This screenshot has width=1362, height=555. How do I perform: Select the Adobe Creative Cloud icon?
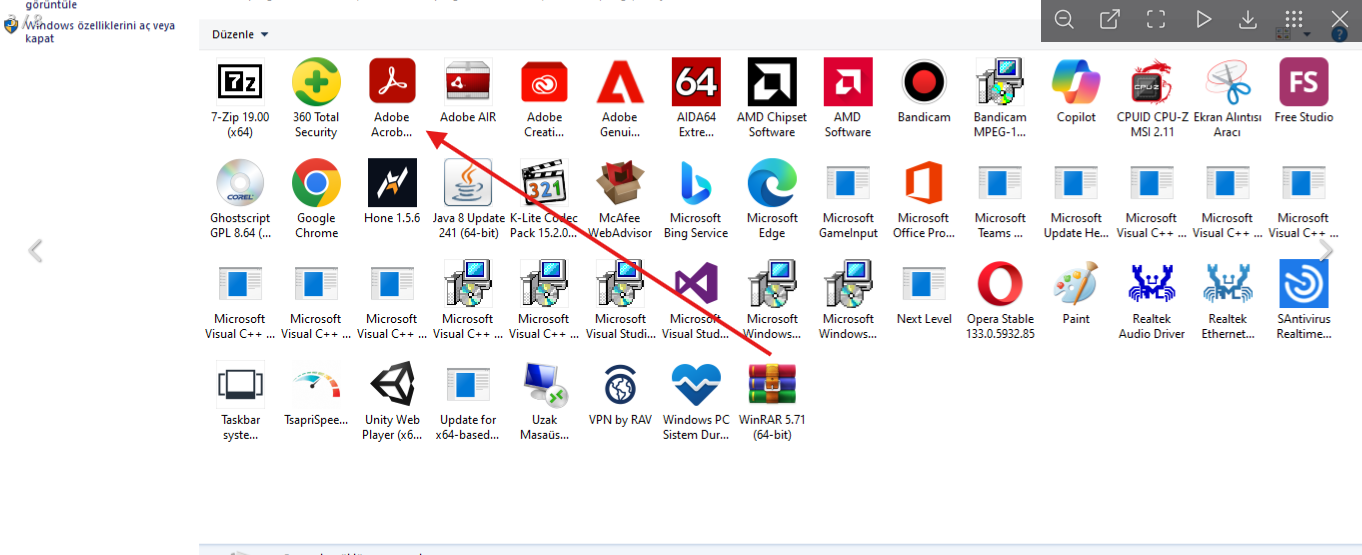coord(544,82)
